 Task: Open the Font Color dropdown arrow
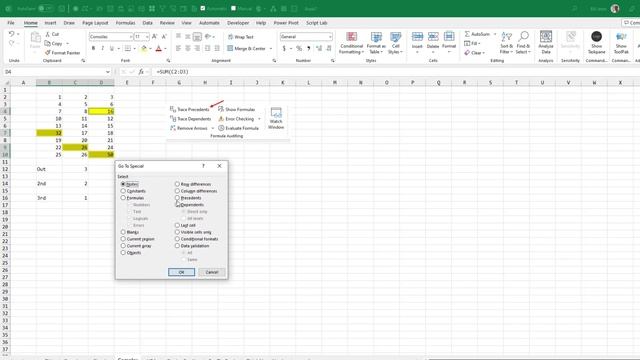pos(165,49)
